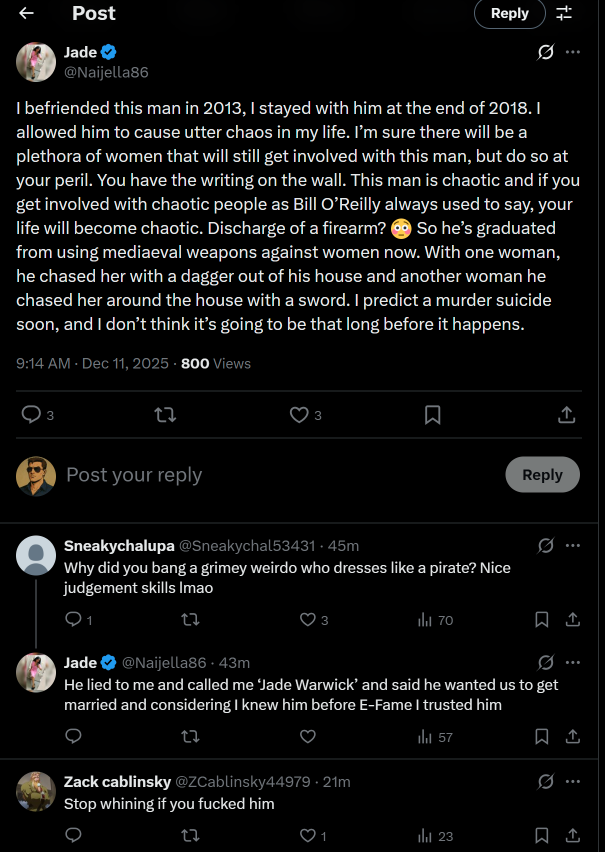Share the main post via the share icon
The image size is (605, 852).
coord(566,414)
